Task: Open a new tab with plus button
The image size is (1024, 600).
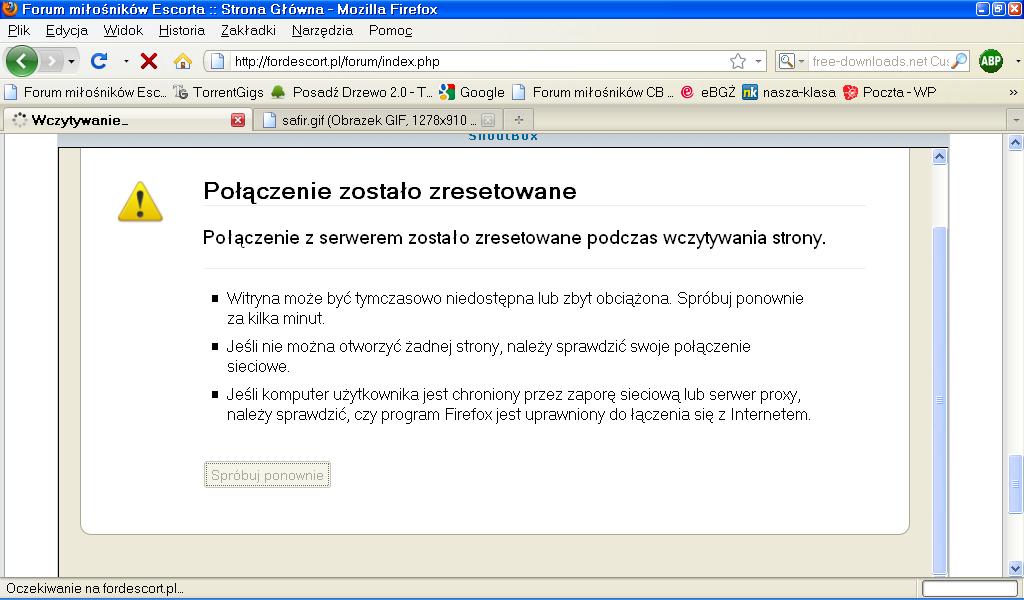Action: (518, 120)
